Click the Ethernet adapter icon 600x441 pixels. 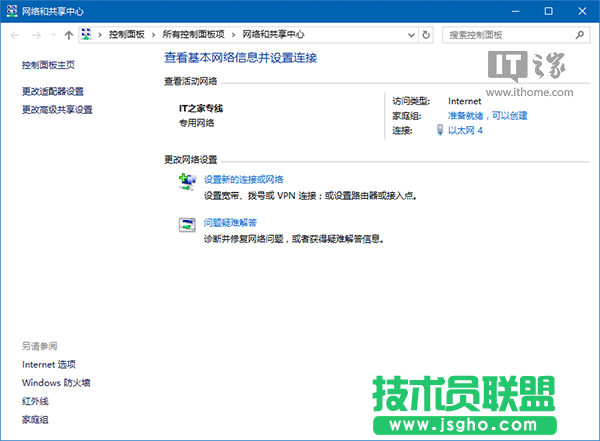click(440, 130)
